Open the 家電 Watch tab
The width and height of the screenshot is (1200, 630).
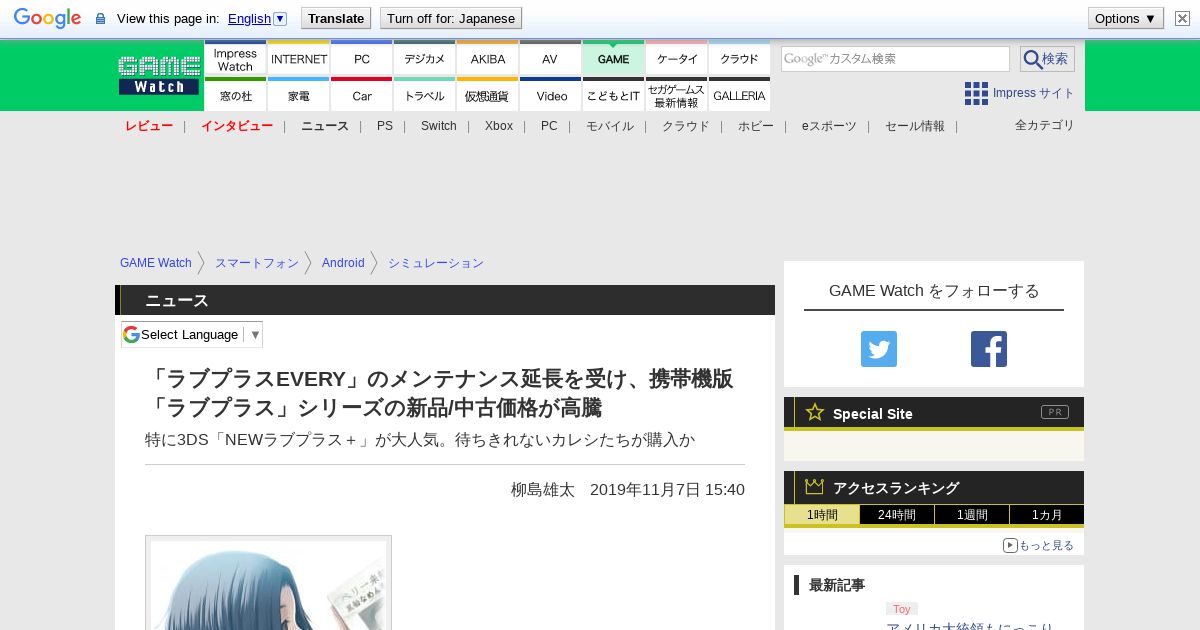tap(299, 94)
